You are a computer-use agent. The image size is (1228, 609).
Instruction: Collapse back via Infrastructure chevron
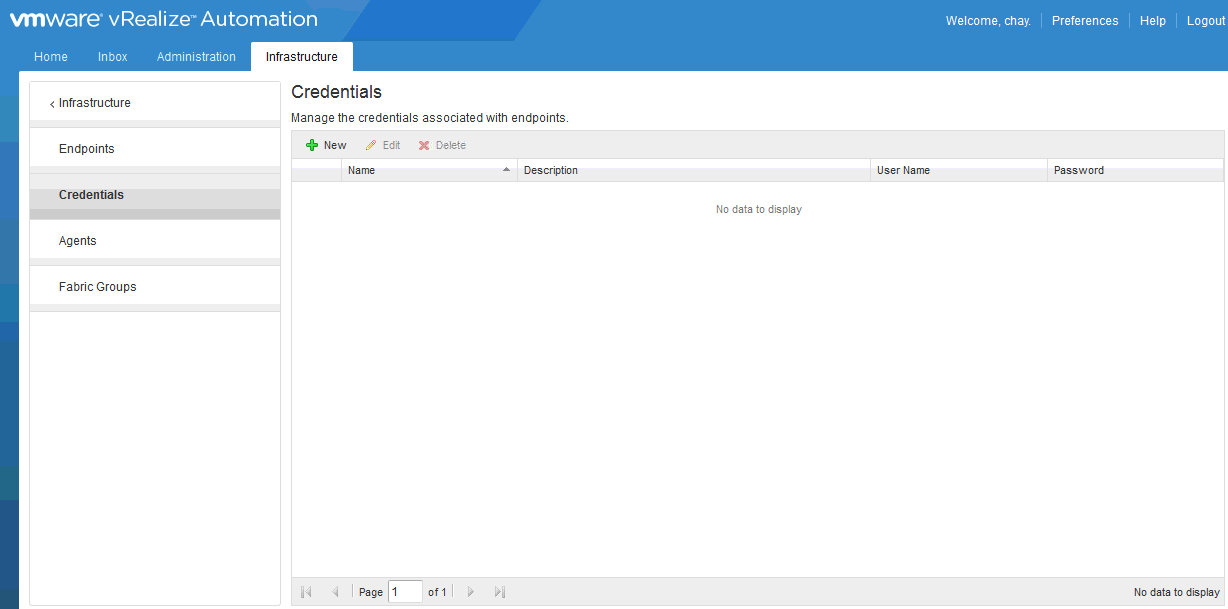tap(52, 104)
